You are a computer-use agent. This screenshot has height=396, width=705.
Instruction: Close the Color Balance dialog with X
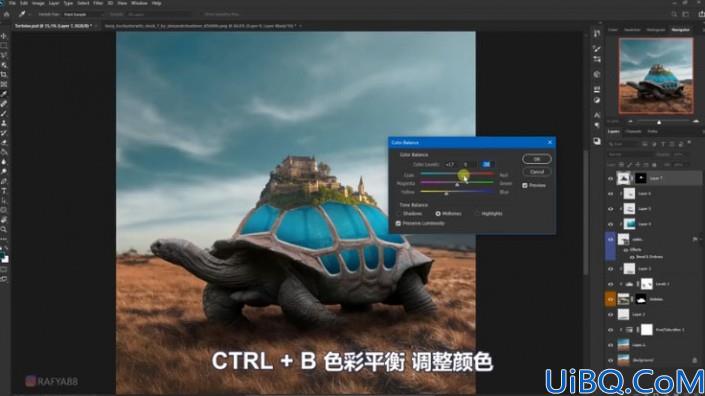coord(550,142)
